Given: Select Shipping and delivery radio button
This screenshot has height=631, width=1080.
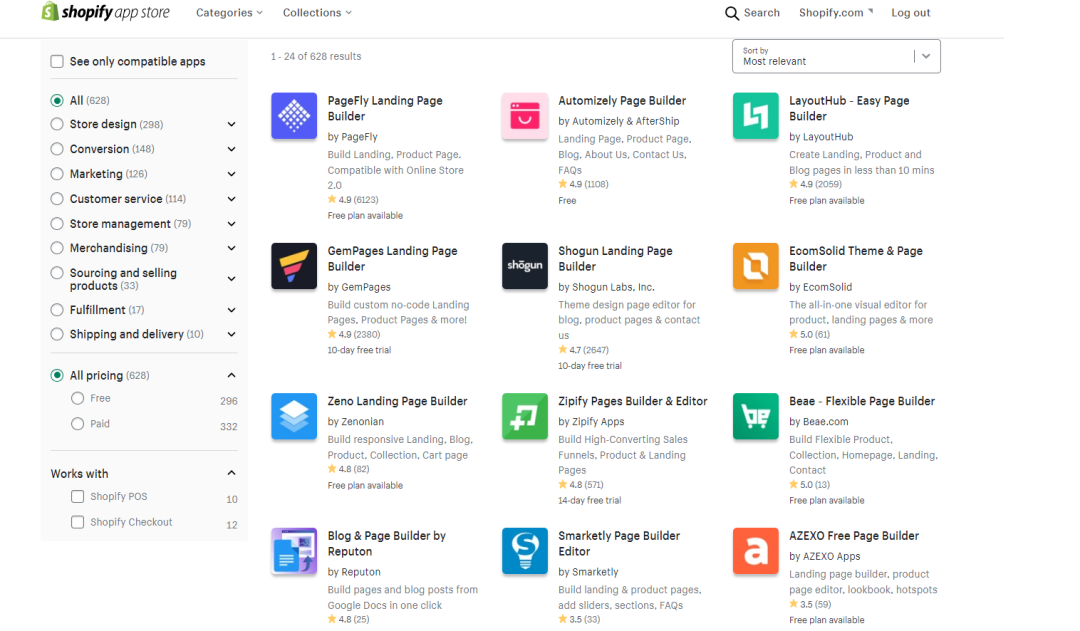Looking at the screenshot, I should pos(57,335).
